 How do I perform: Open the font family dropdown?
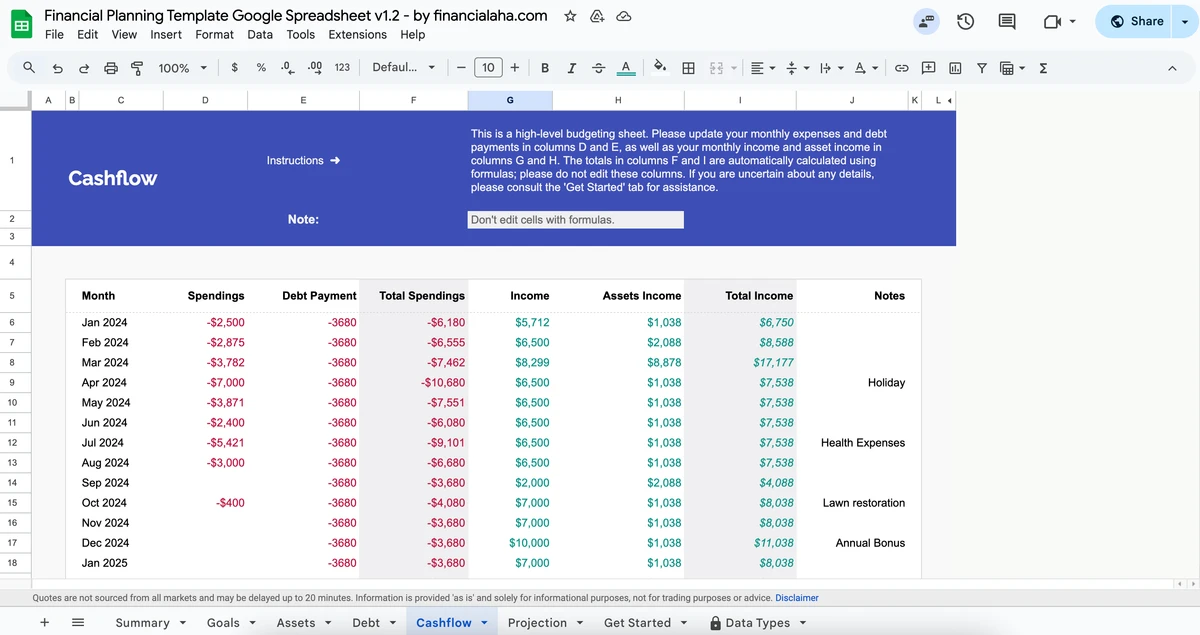pyautogui.click(x=400, y=67)
